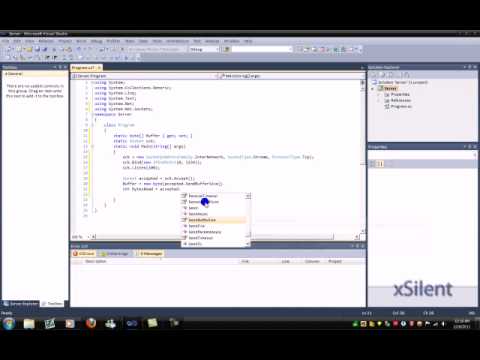
Task: Select Properties folder in Solution Explorer
Action: (x=400, y=94)
